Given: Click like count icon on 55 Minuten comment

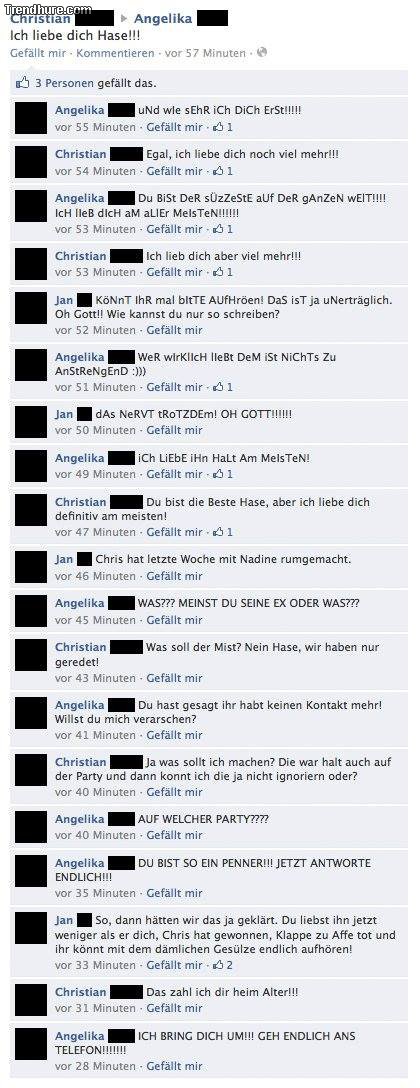Looking at the screenshot, I should (x=222, y=127).
